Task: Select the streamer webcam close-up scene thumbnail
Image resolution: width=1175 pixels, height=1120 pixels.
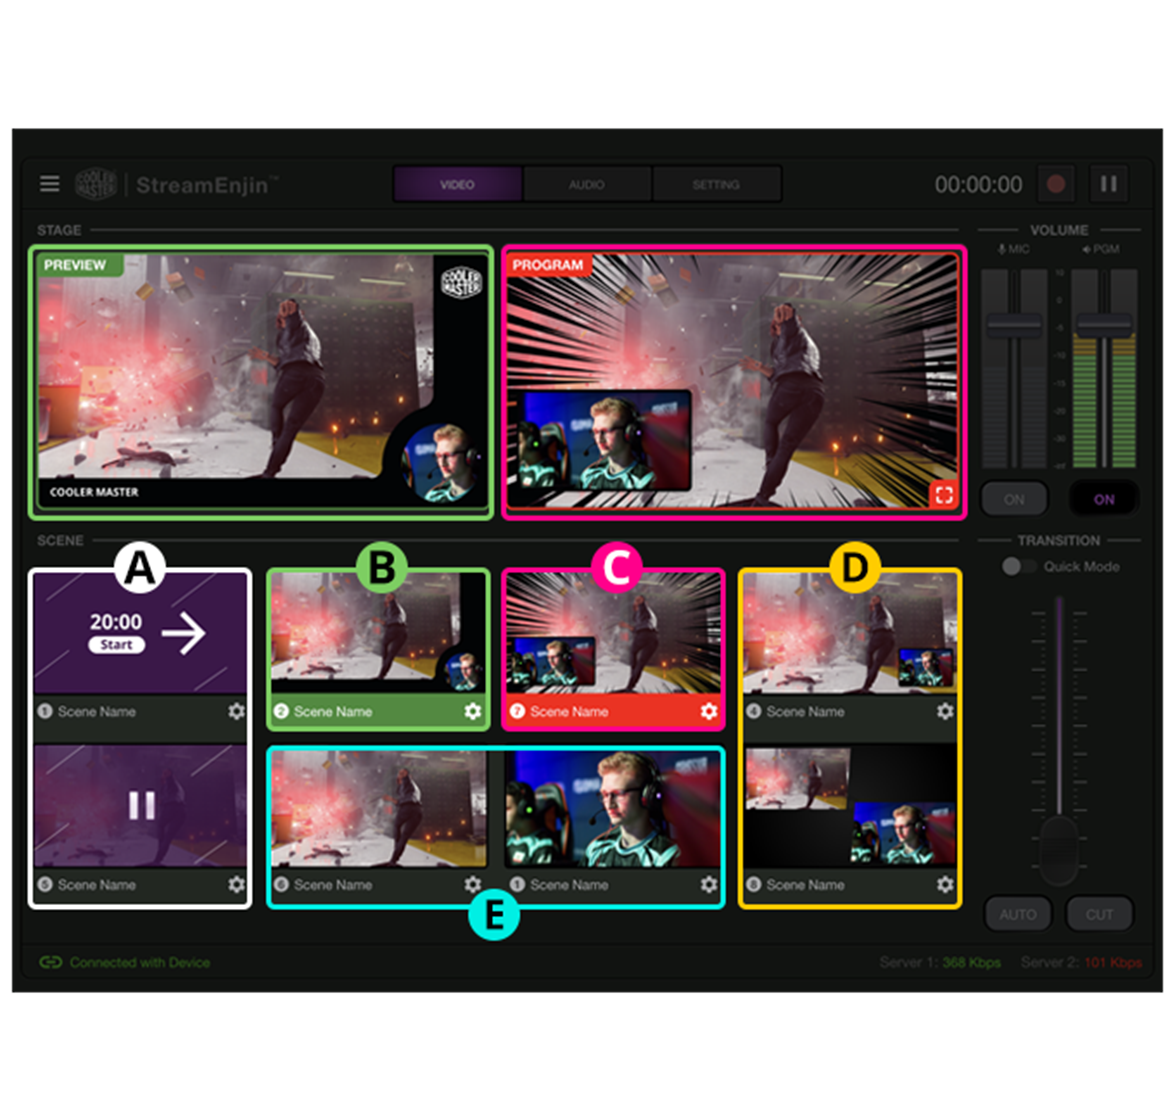Action: point(614,809)
